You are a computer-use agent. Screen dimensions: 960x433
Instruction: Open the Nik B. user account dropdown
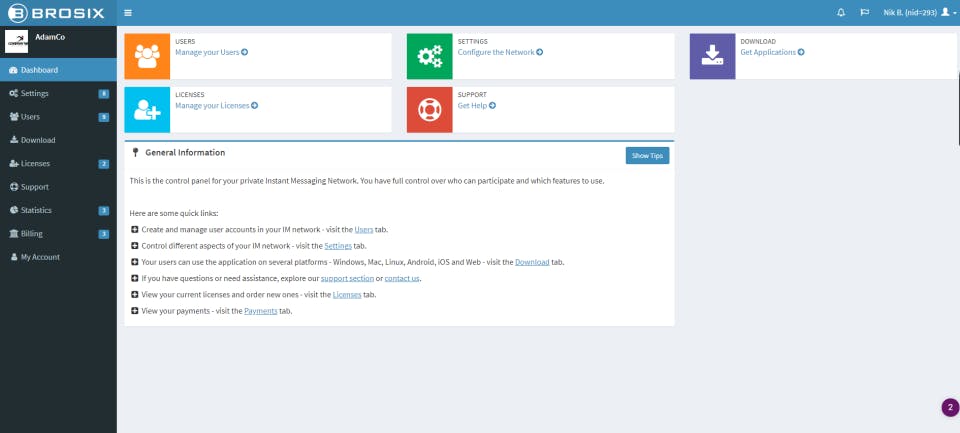(920, 12)
